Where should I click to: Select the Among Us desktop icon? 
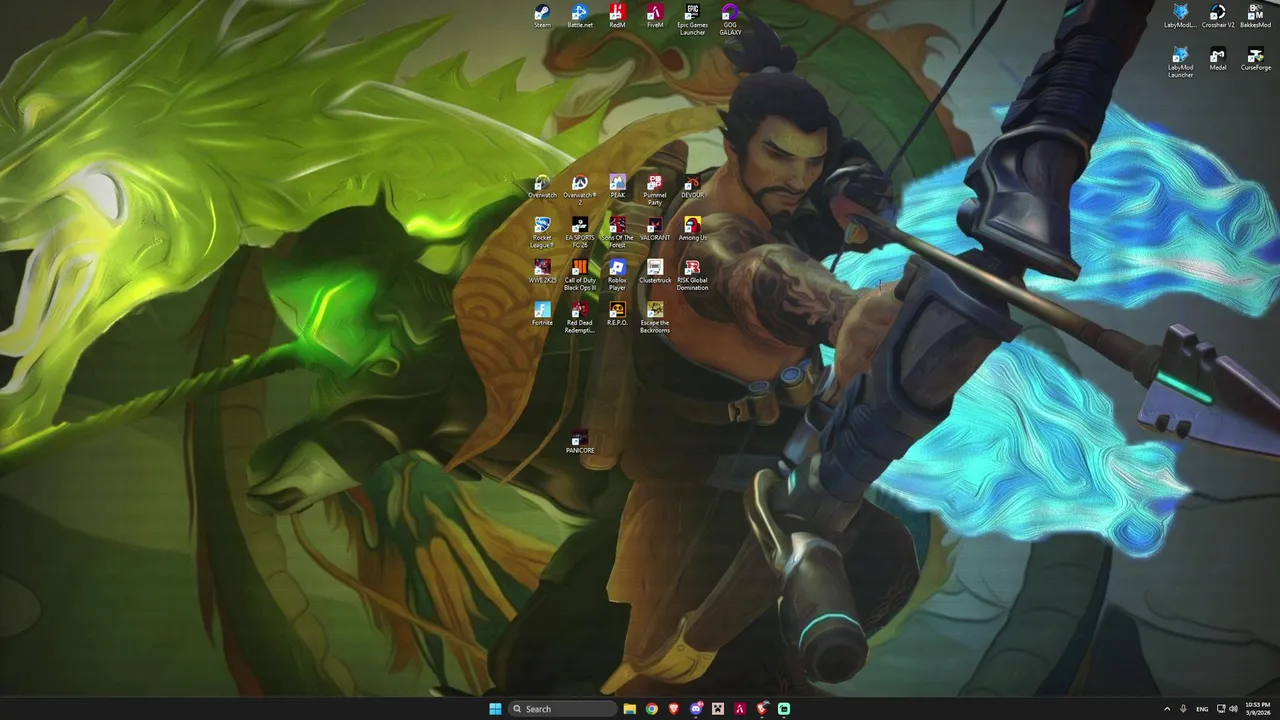tap(692, 230)
